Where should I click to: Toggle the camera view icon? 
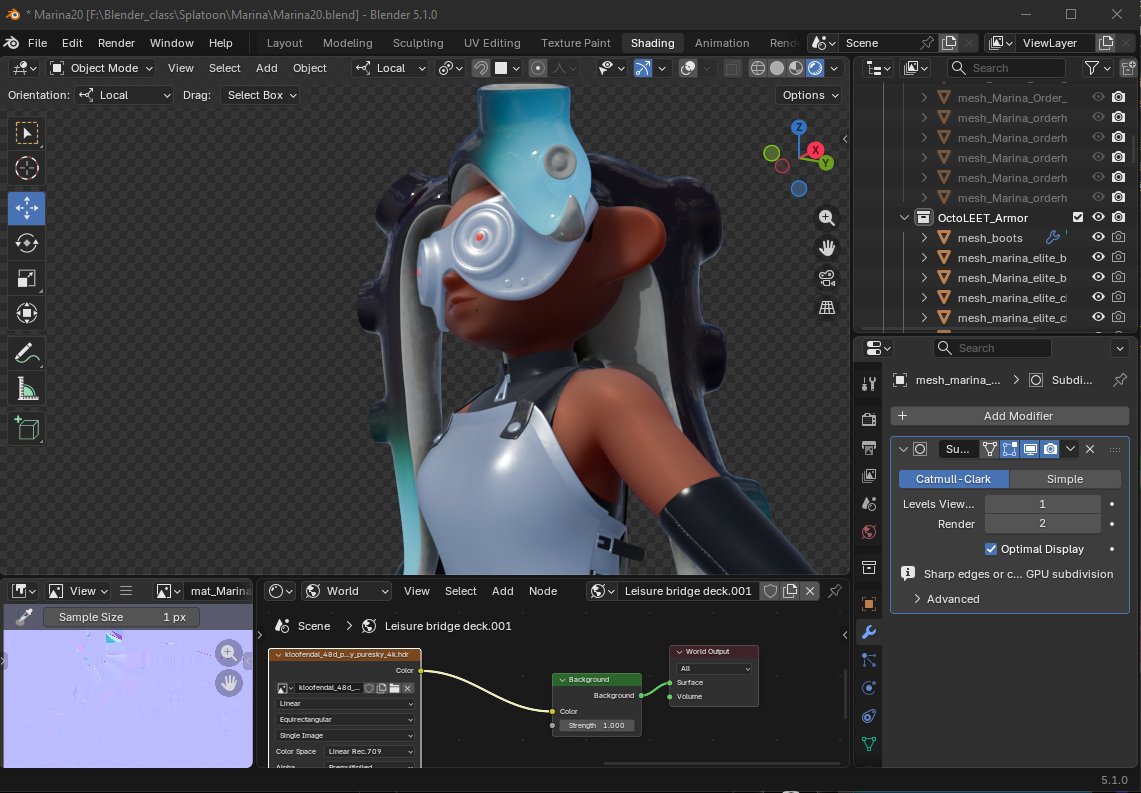[x=827, y=278]
